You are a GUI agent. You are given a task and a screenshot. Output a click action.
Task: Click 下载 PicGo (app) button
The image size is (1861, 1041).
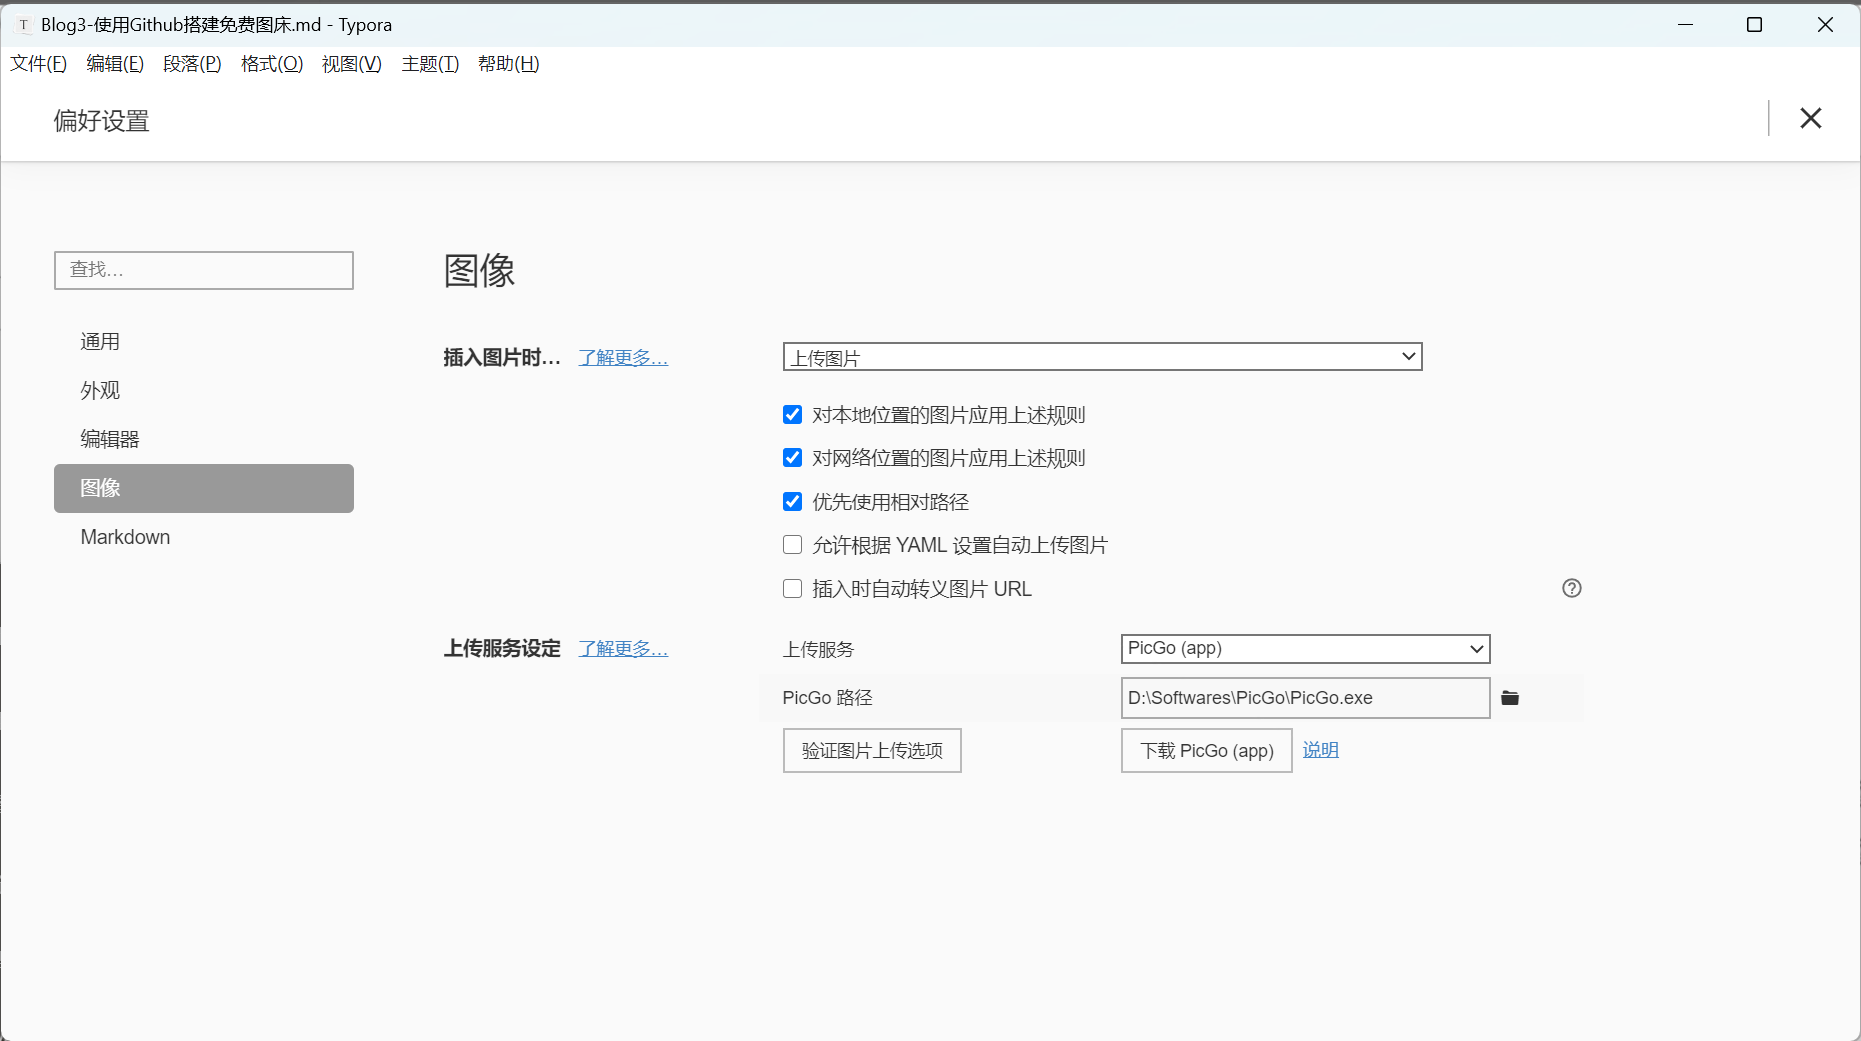click(1206, 750)
